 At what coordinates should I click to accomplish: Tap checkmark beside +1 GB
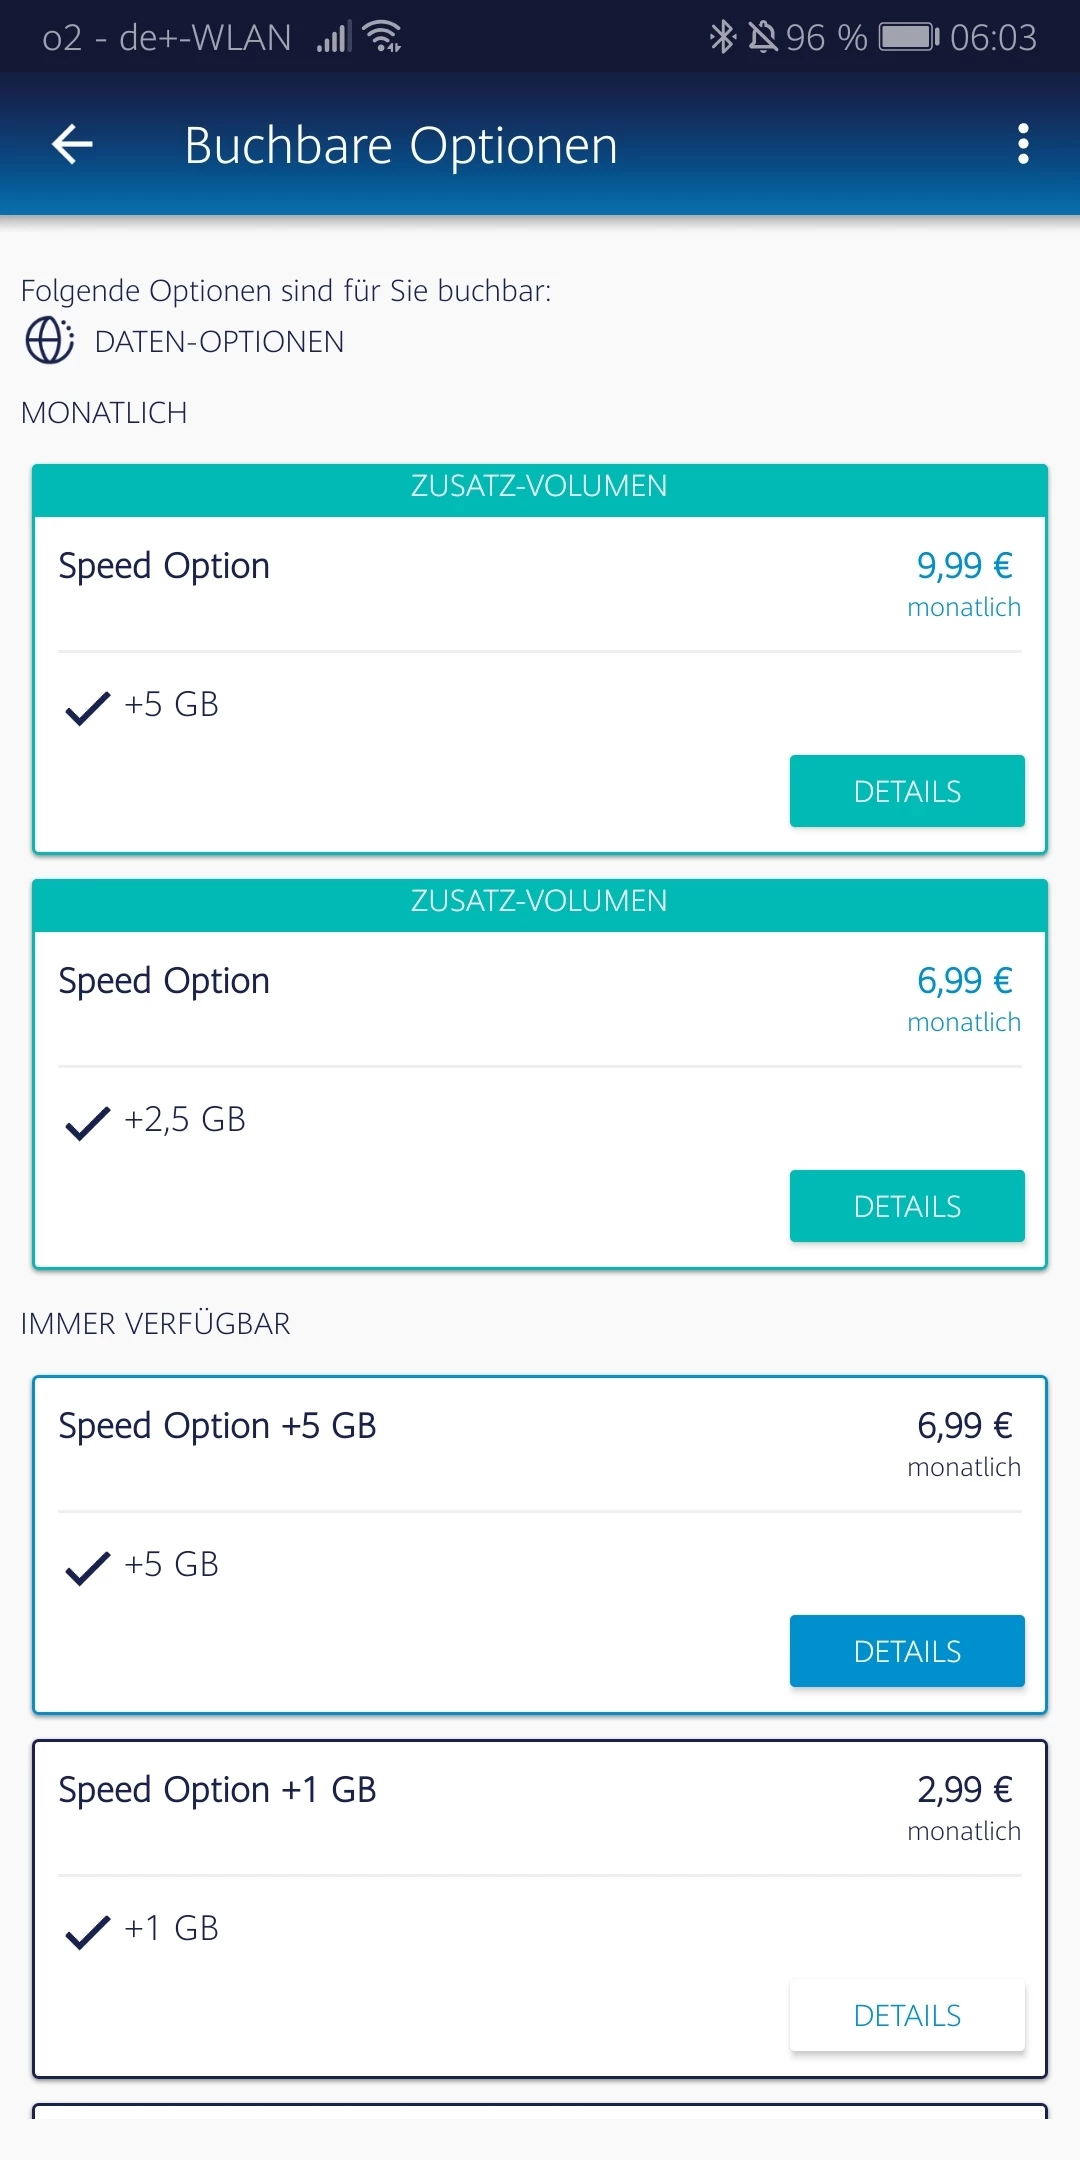[87, 1931]
